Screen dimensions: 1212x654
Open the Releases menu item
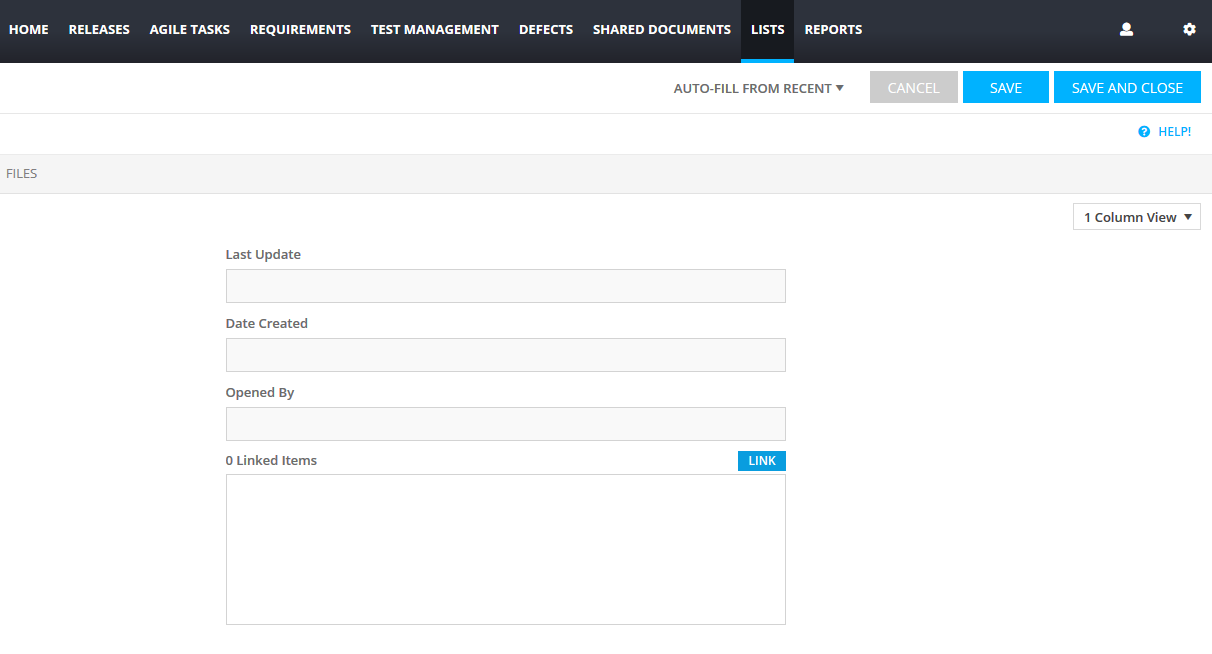click(99, 30)
